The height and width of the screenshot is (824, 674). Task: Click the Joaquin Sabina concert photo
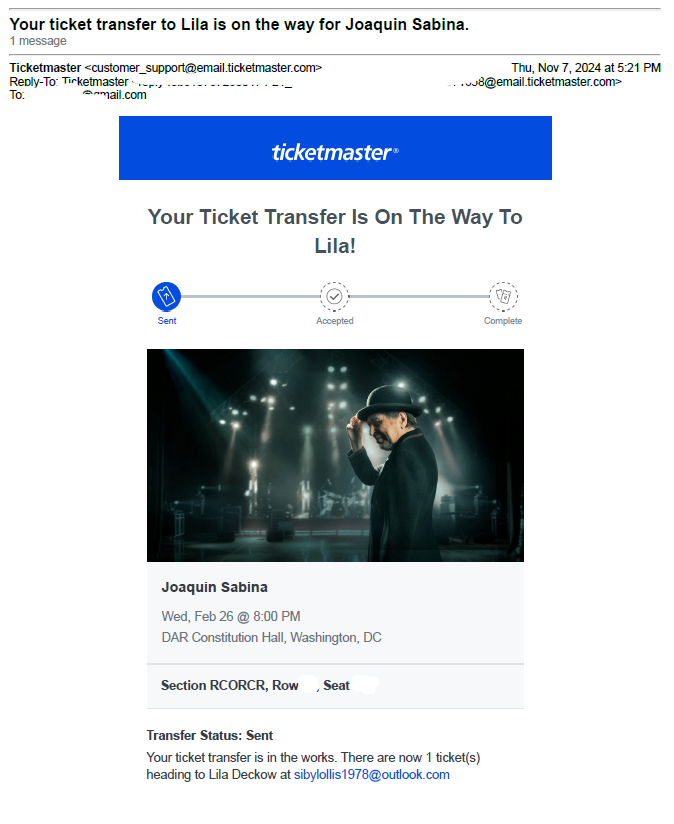[335, 456]
